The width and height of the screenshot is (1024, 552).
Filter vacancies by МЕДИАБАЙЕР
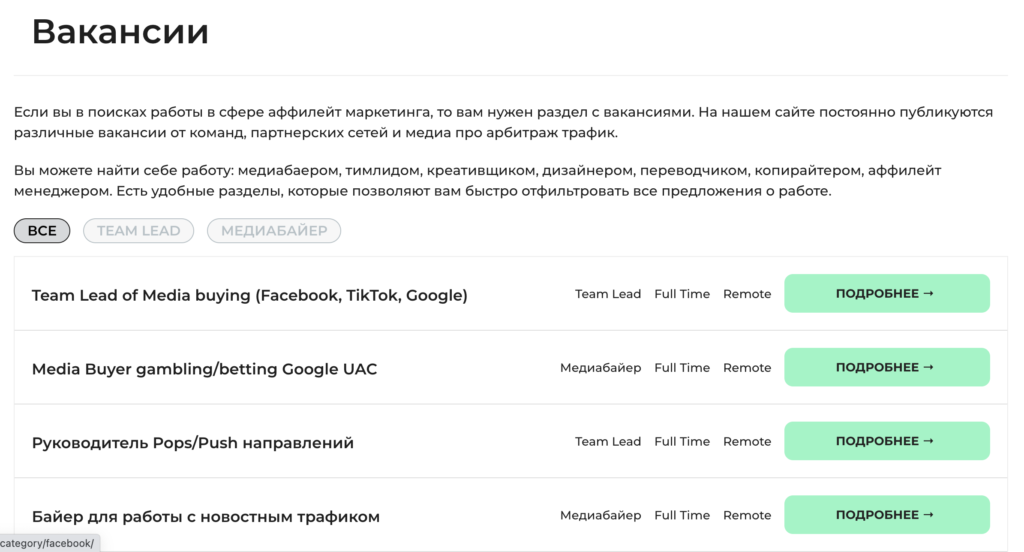pyautogui.click(x=274, y=231)
